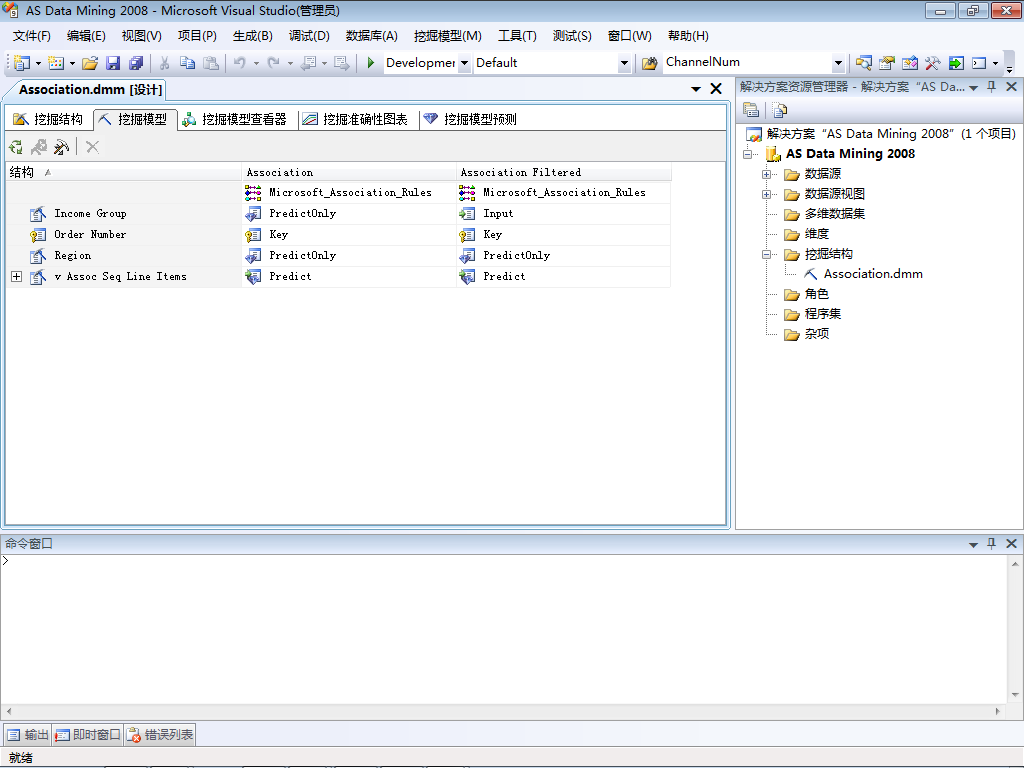Expand the 数据源 folder node
Screen dimensions: 1024x768
click(767, 174)
